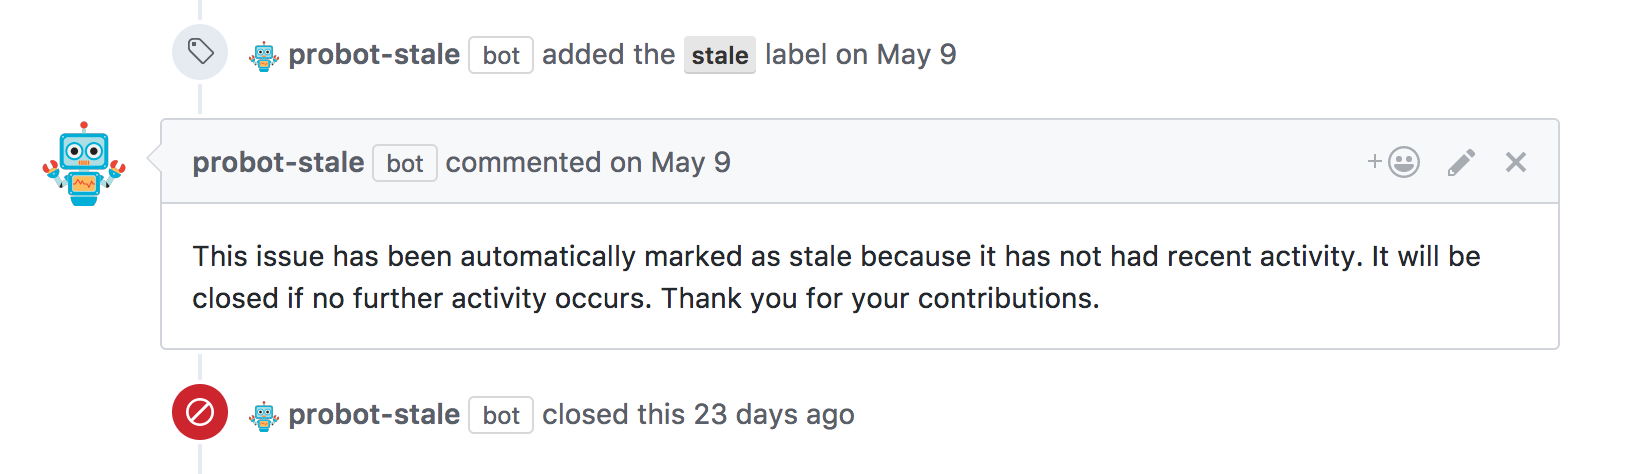
Task: Open probot-stale profile in comment header
Action: pyautogui.click(x=278, y=162)
